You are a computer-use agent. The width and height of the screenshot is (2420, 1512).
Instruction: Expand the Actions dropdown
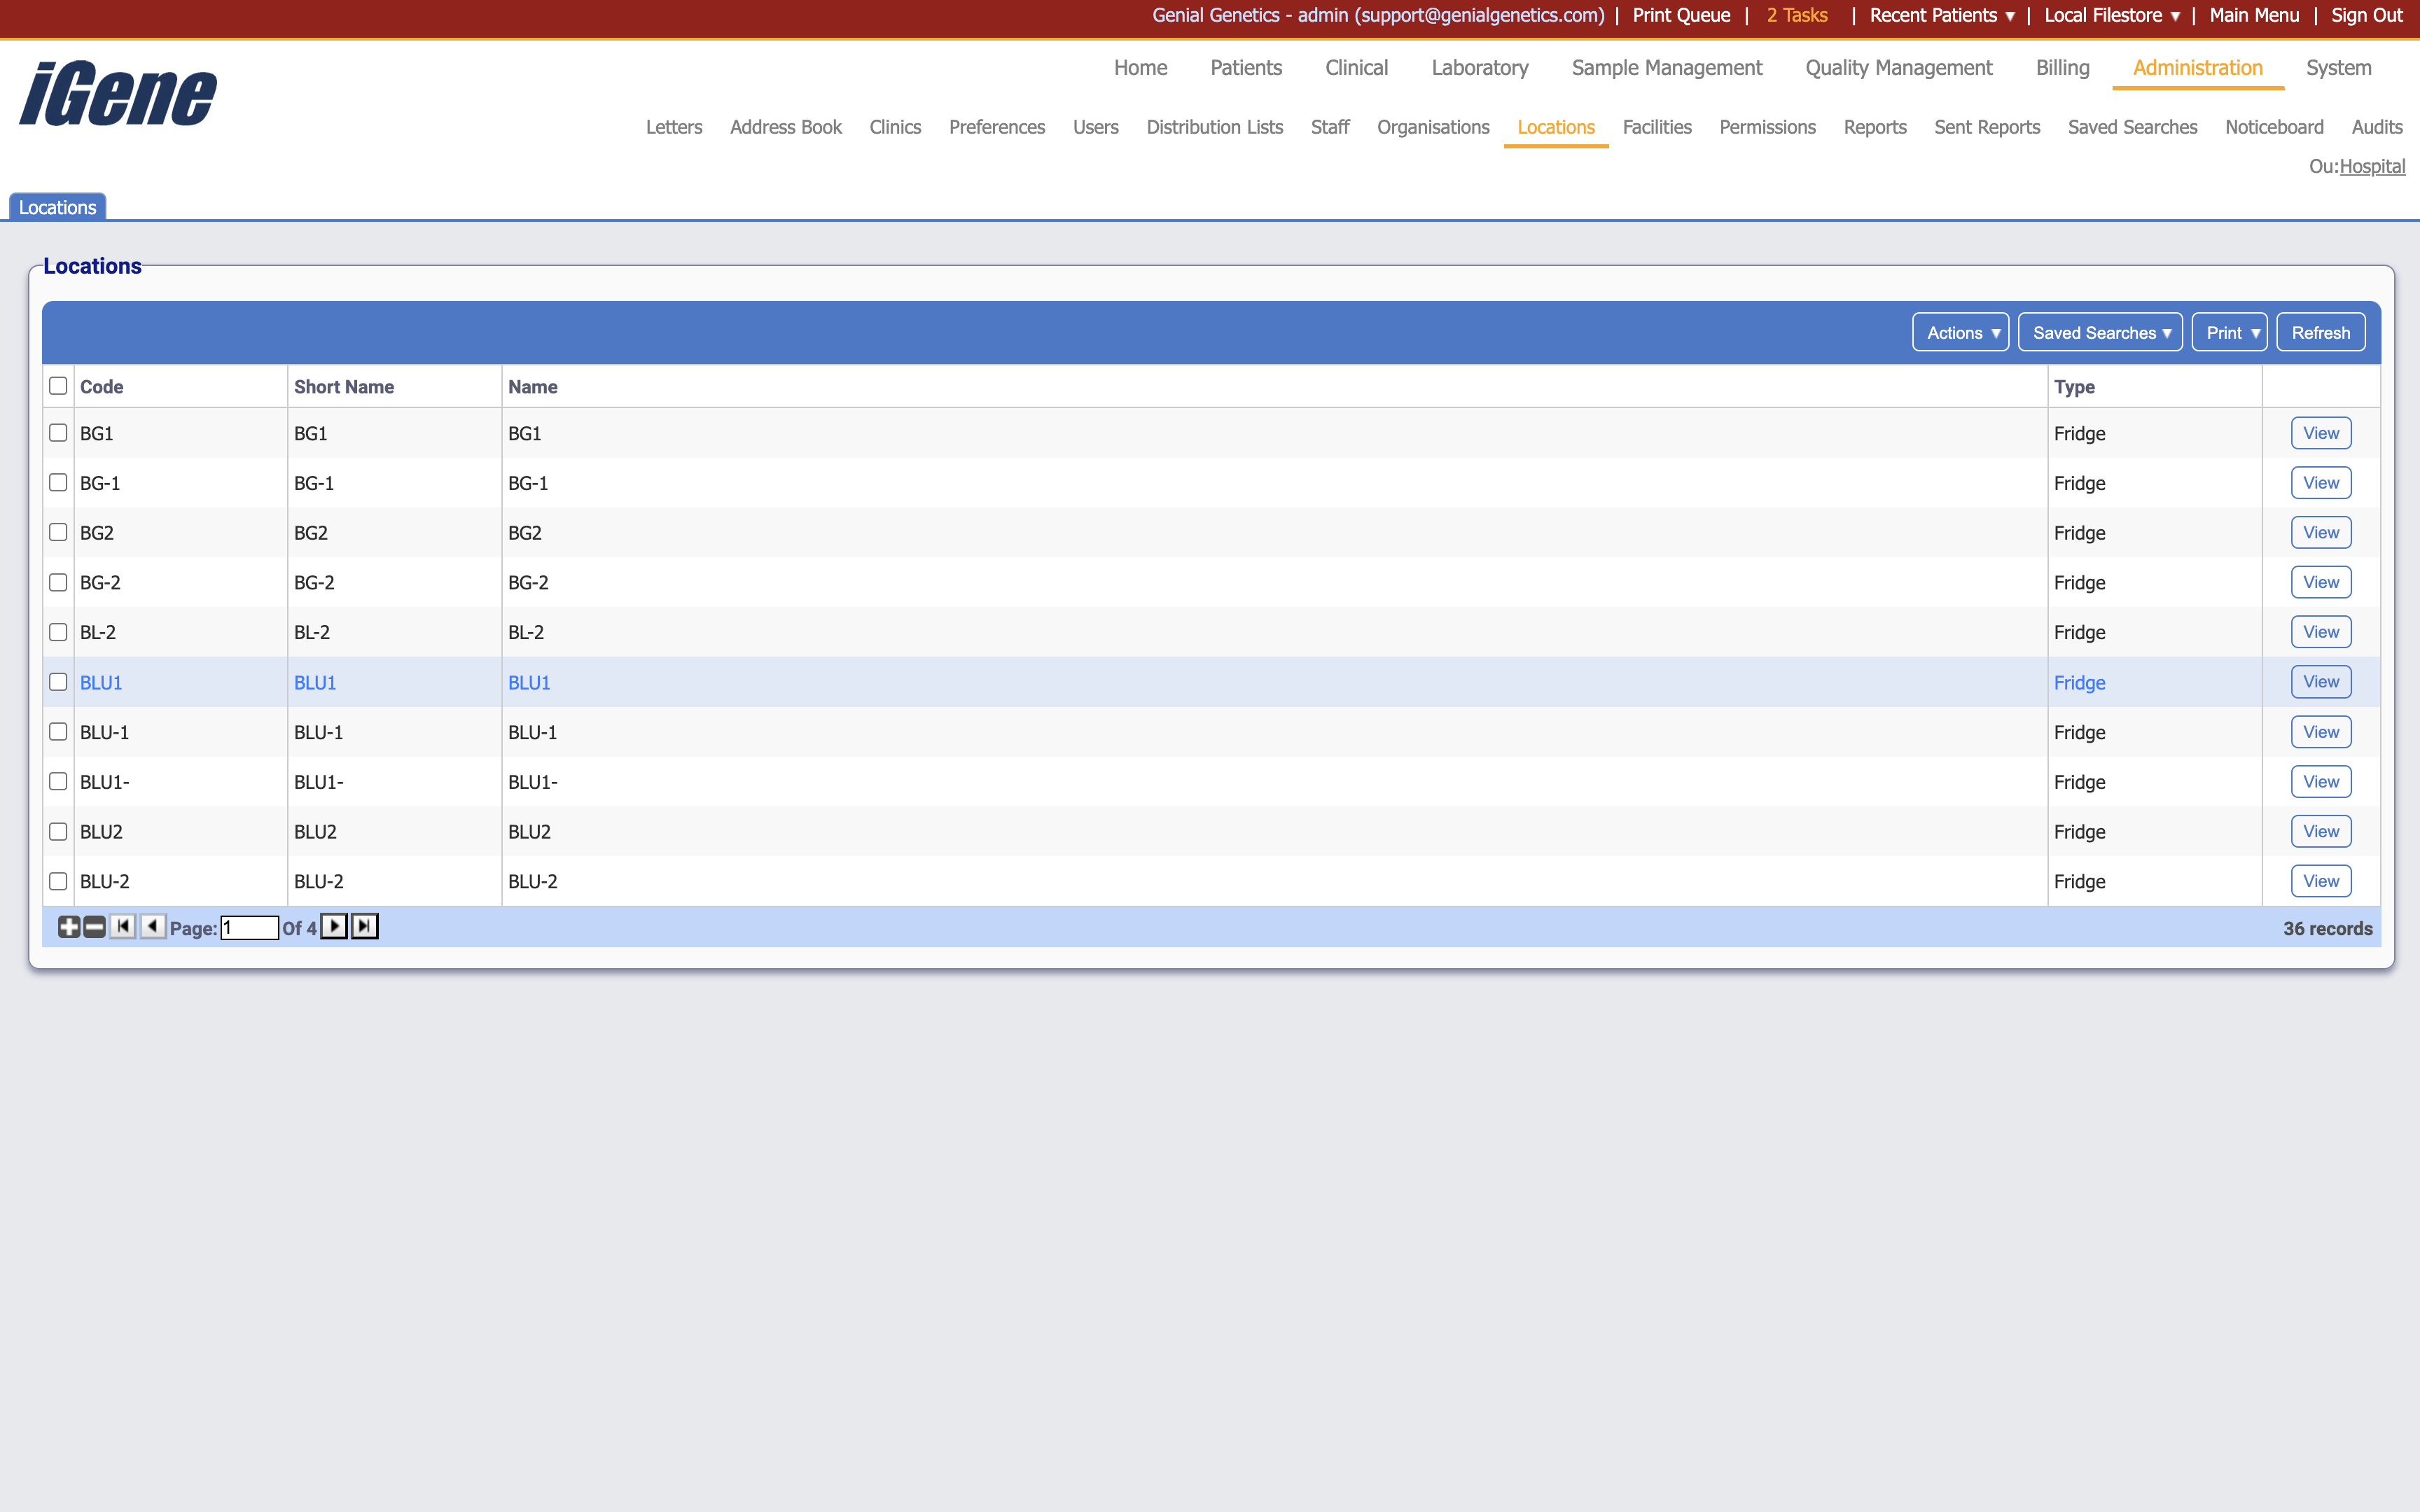point(1960,333)
